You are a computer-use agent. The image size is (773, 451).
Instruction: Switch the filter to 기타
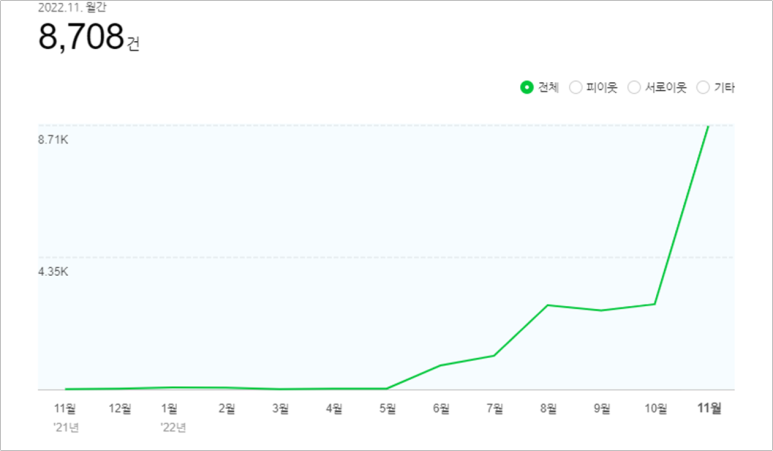point(703,88)
